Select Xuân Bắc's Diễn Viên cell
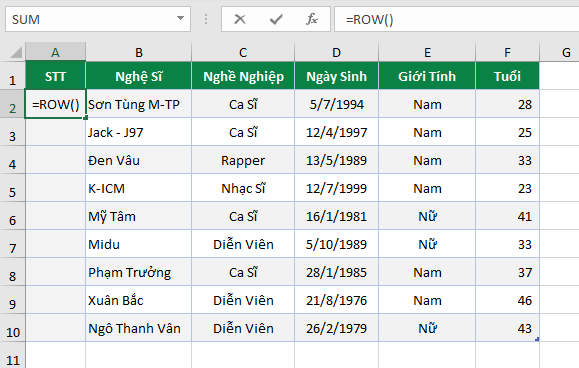 click(243, 300)
